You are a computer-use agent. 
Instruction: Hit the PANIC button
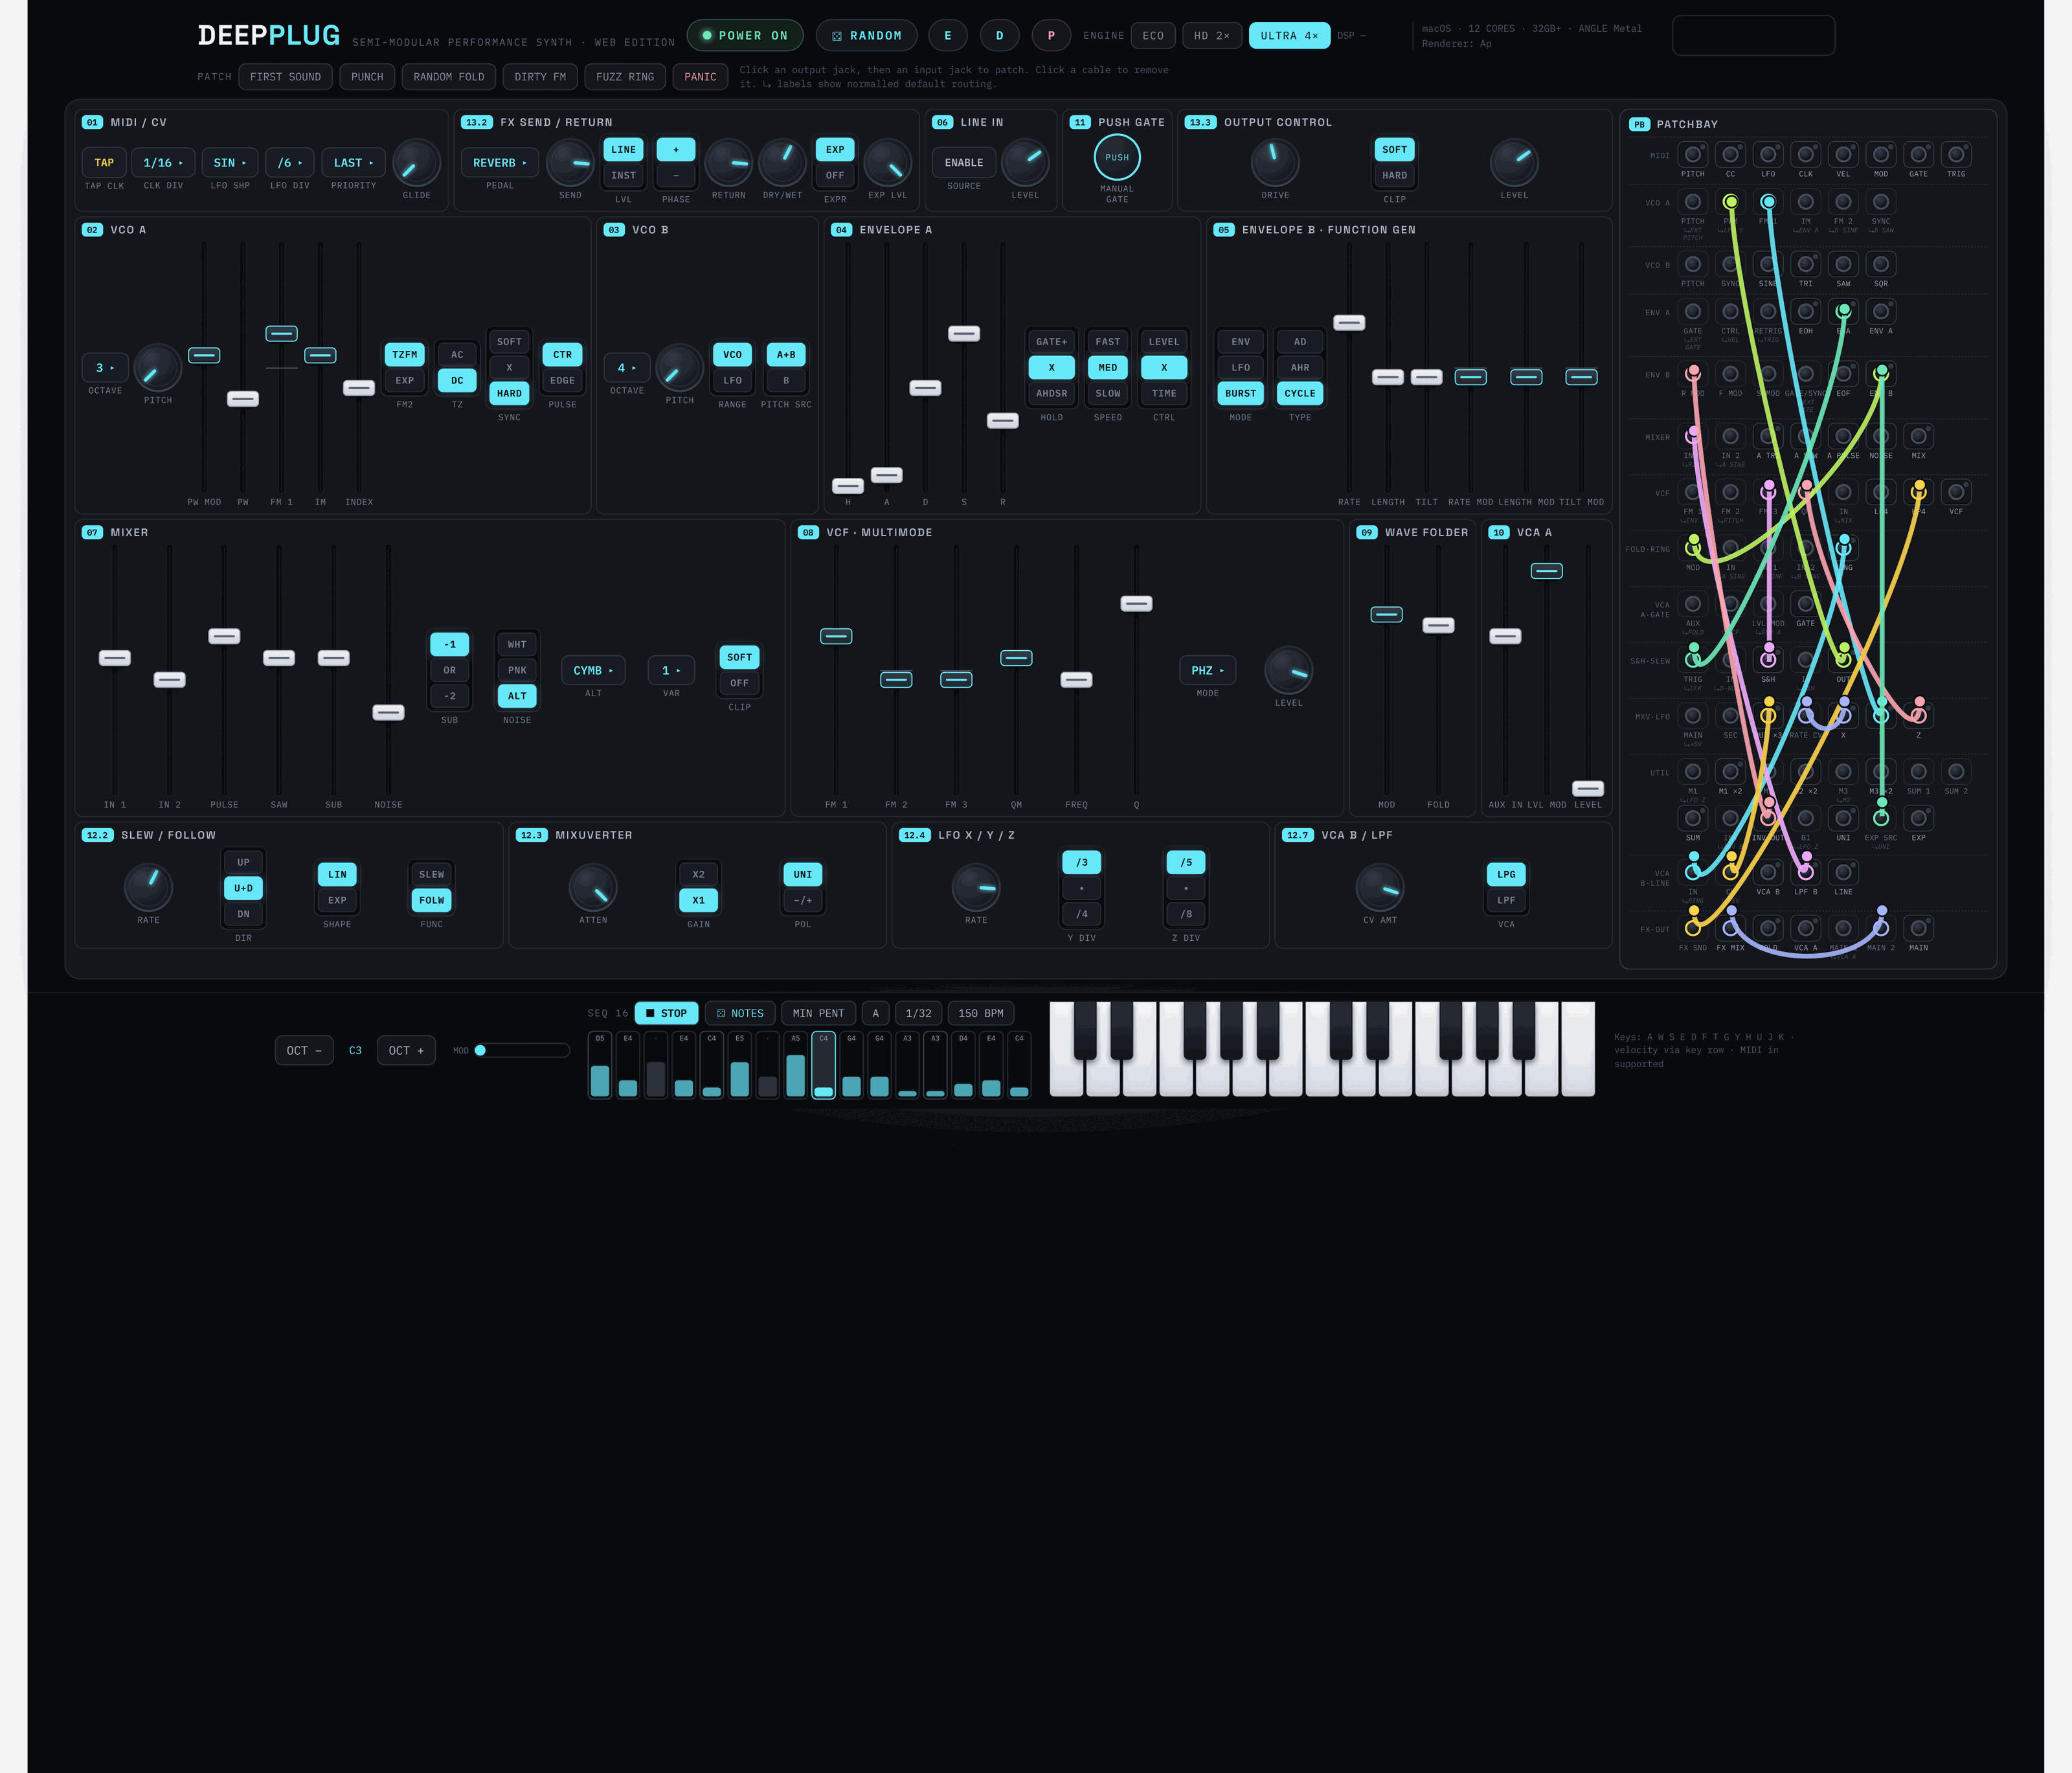click(x=700, y=77)
